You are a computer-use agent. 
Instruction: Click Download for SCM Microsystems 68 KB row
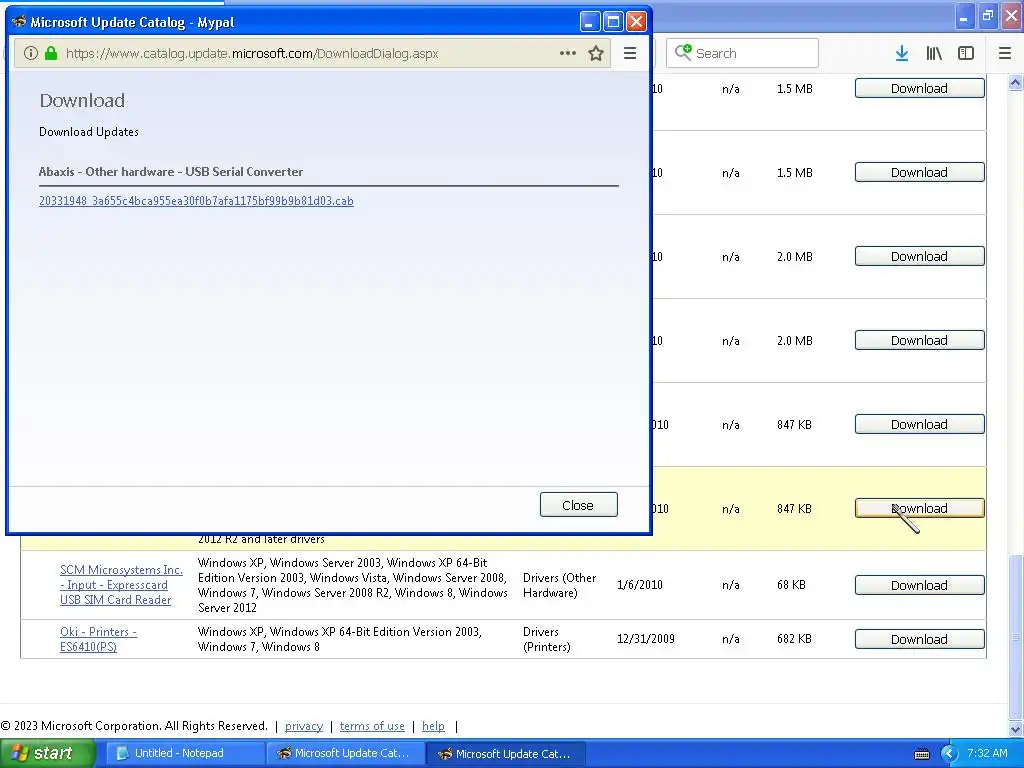point(920,585)
